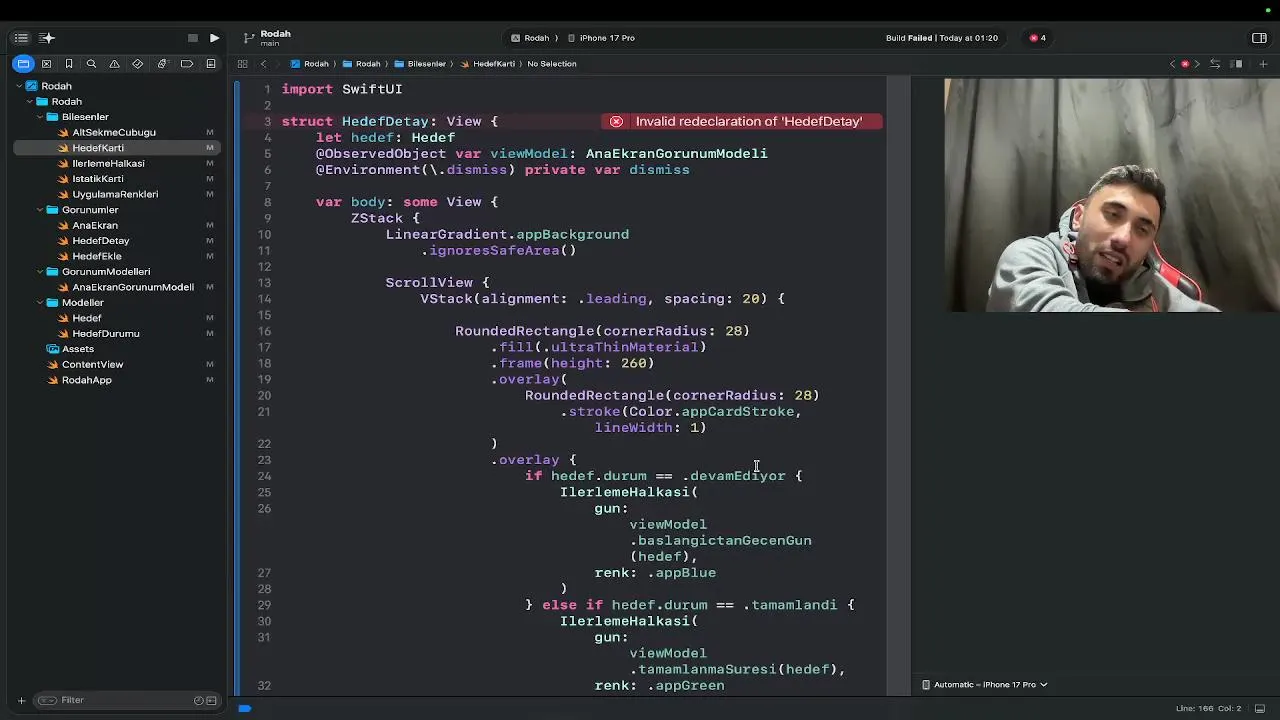This screenshot has height=720, width=1280.
Task: Open HedefDetay file
Action: coord(100,241)
